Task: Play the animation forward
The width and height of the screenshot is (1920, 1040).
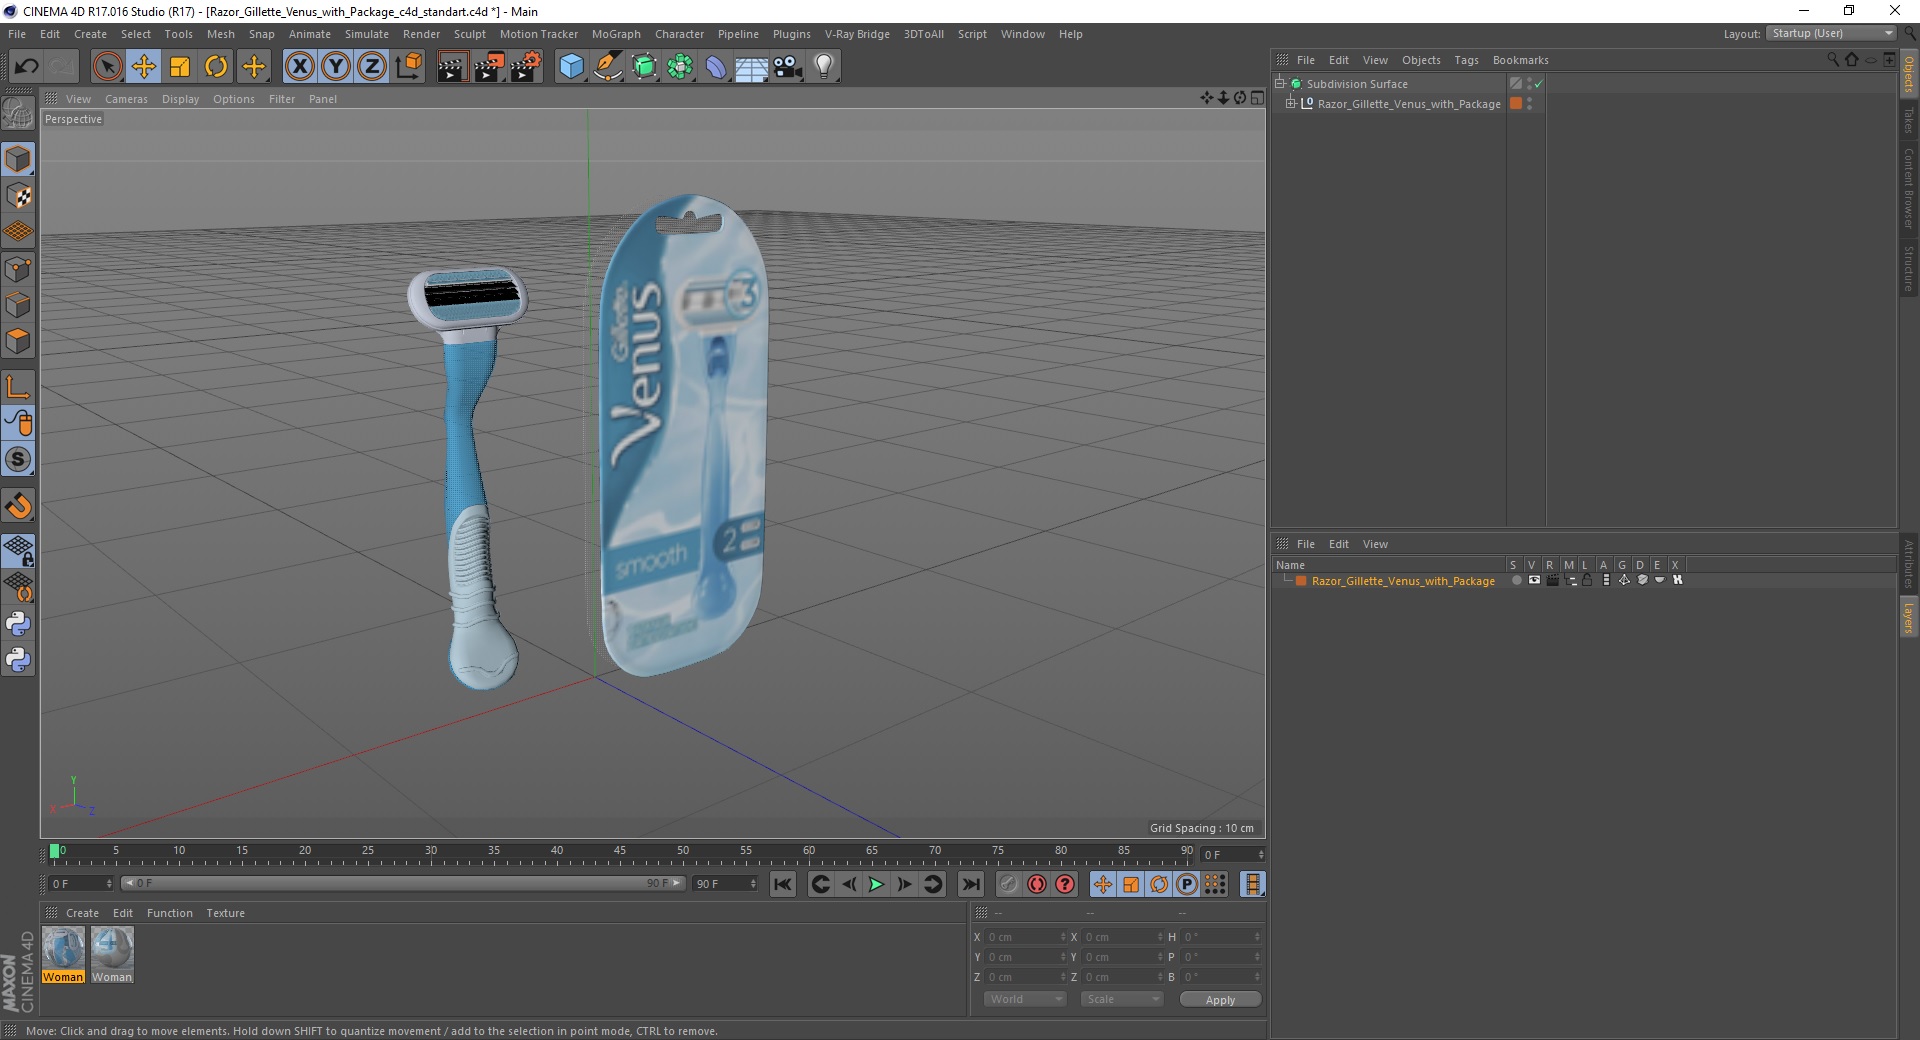Action: click(x=875, y=884)
